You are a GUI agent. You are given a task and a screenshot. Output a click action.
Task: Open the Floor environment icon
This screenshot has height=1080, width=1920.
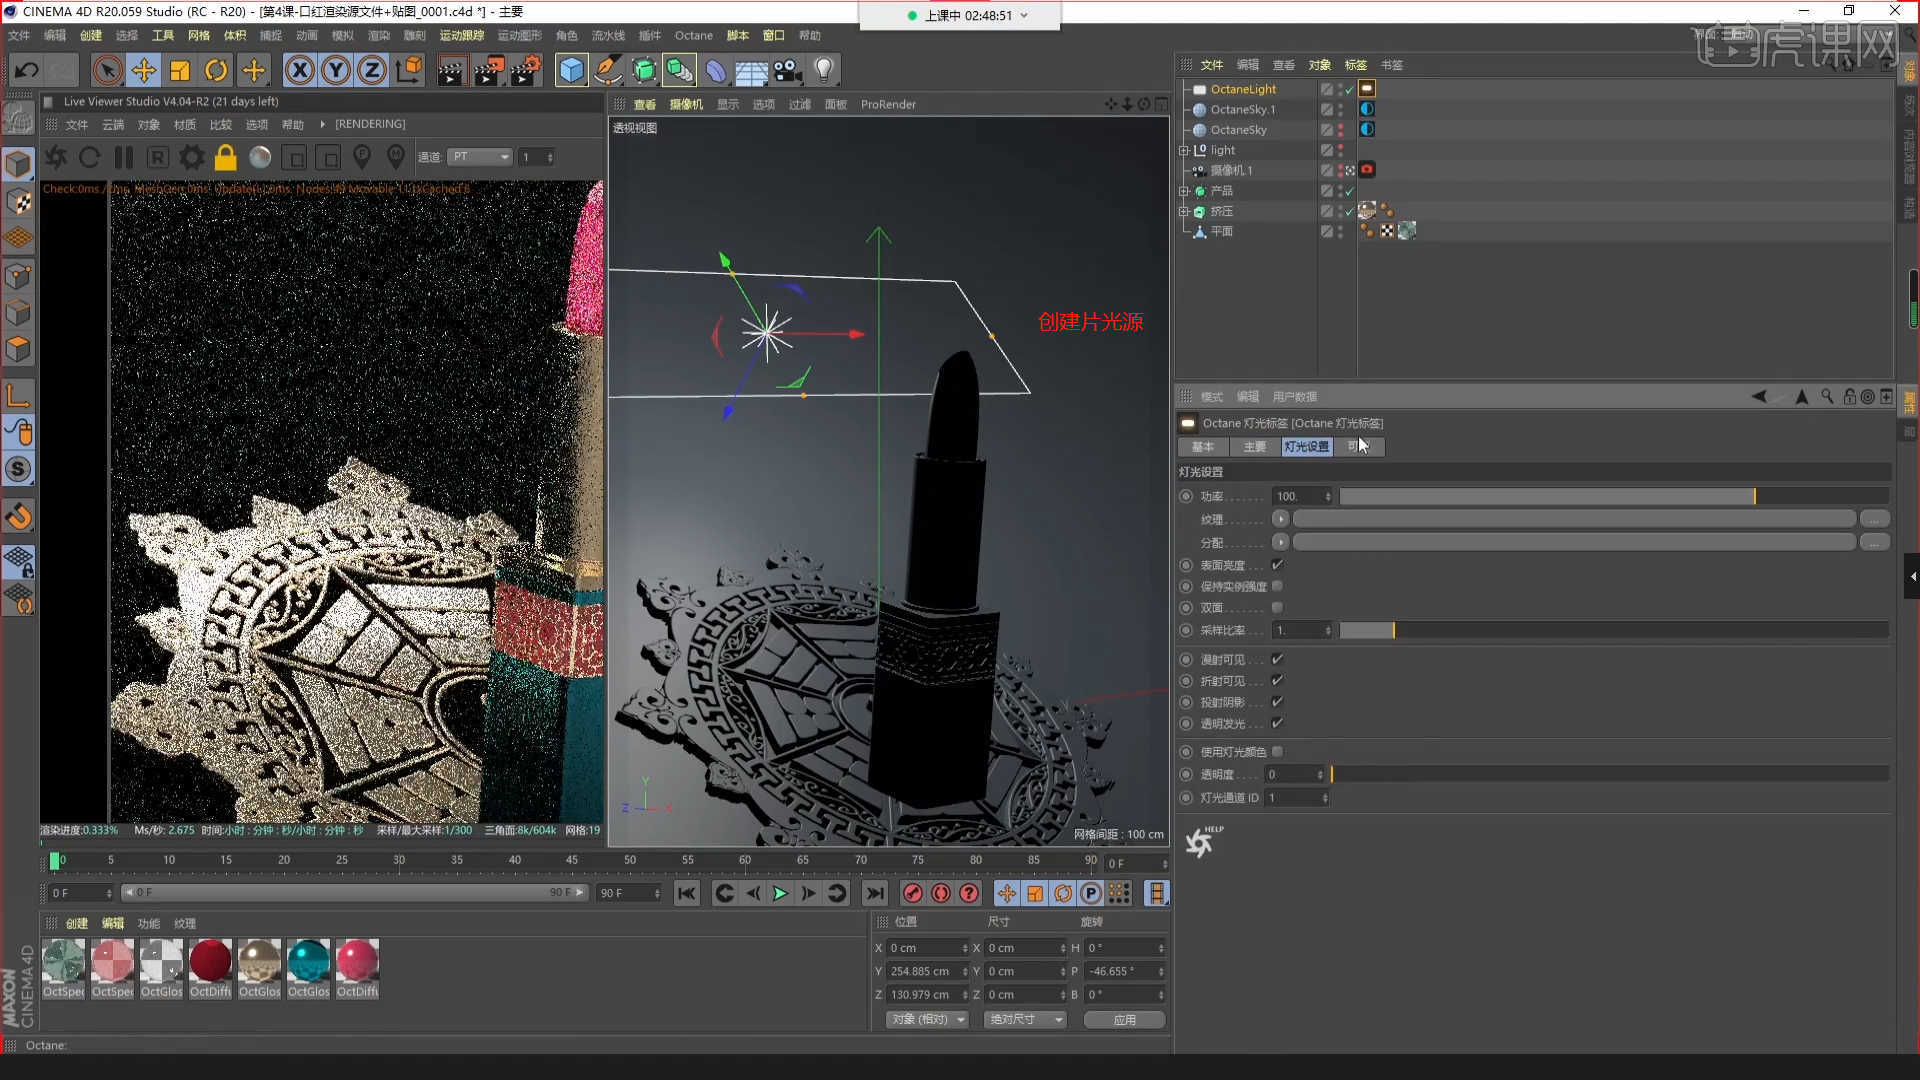point(751,70)
